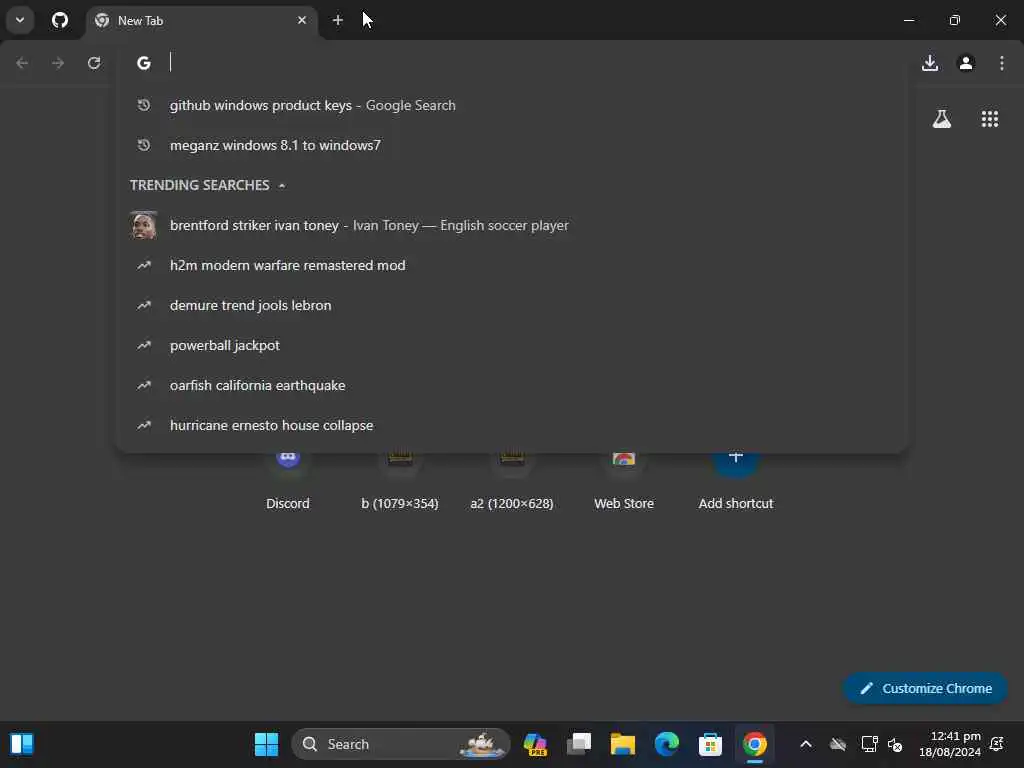Close the New Tab tab
The image size is (1024, 768).
pyautogui.click(x=302, y=20)
